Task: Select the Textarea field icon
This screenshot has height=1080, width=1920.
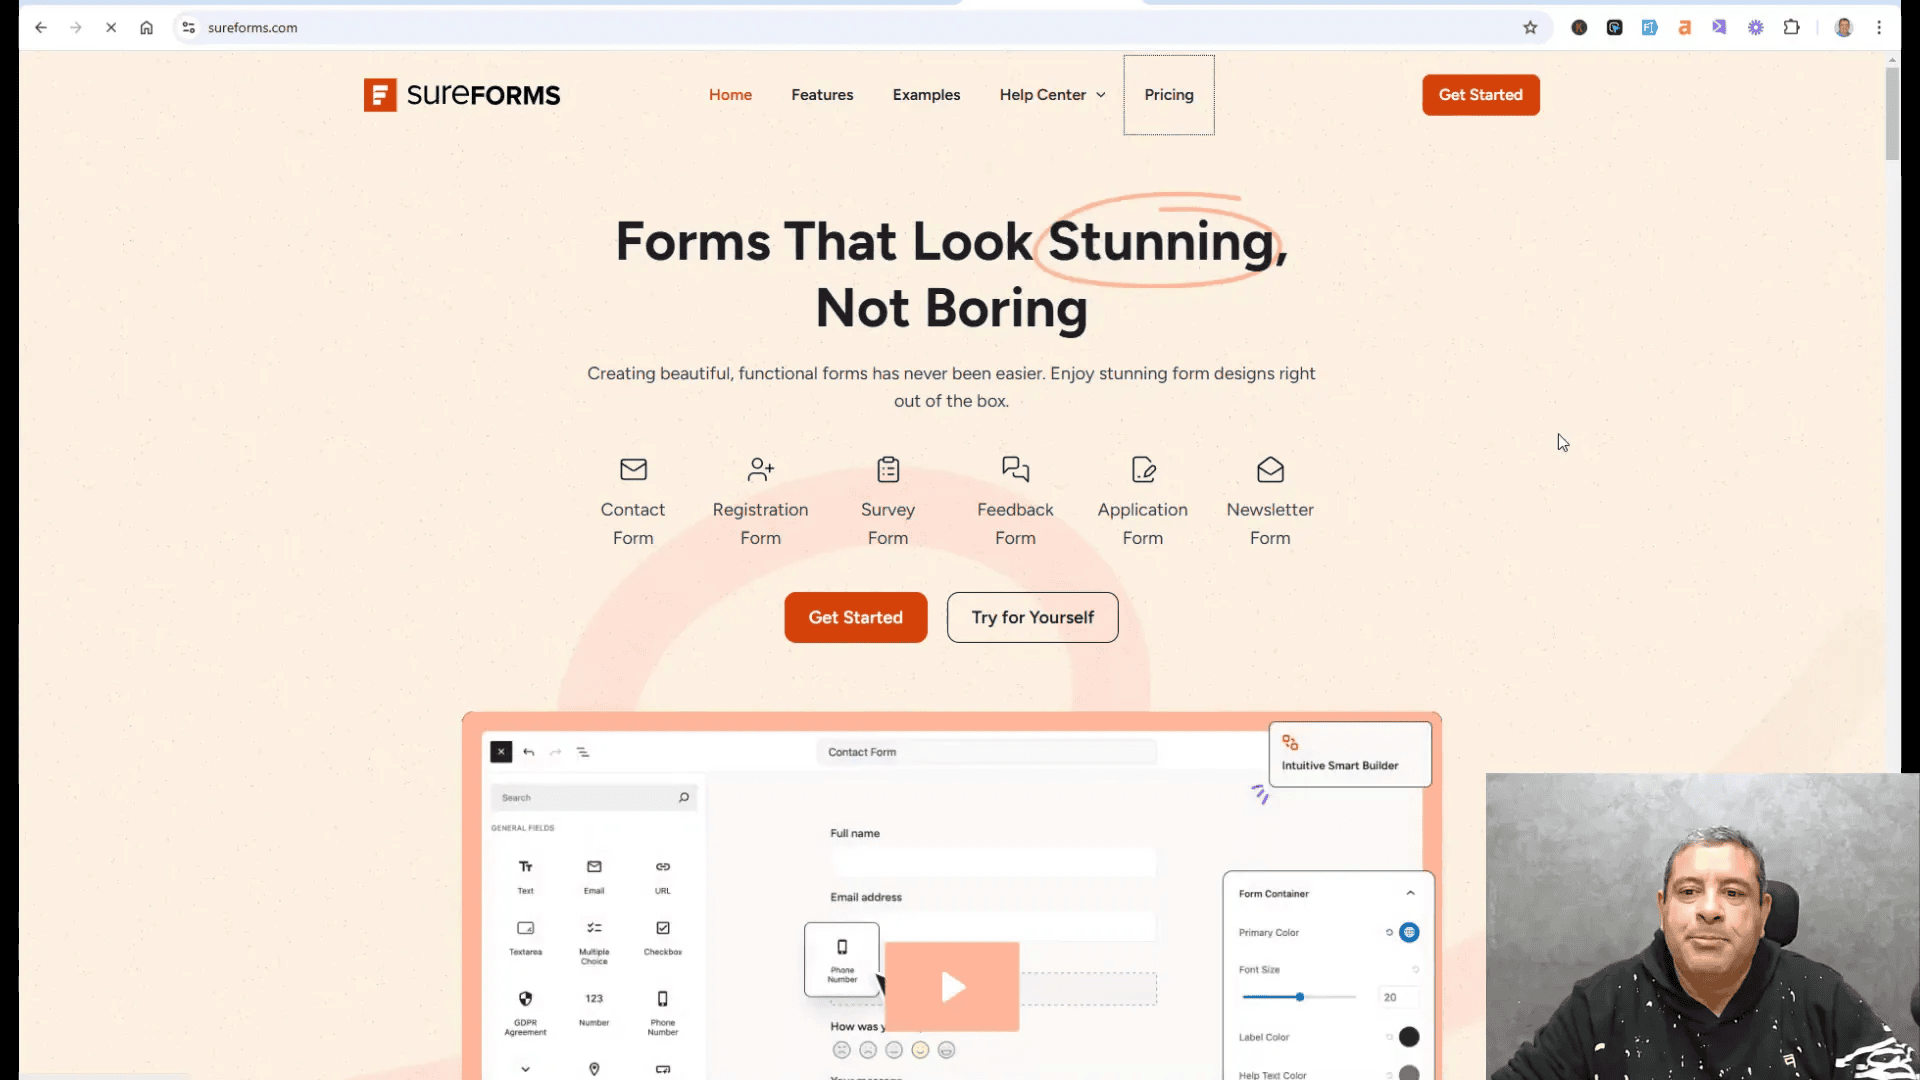Action: [x=525, y=927]
